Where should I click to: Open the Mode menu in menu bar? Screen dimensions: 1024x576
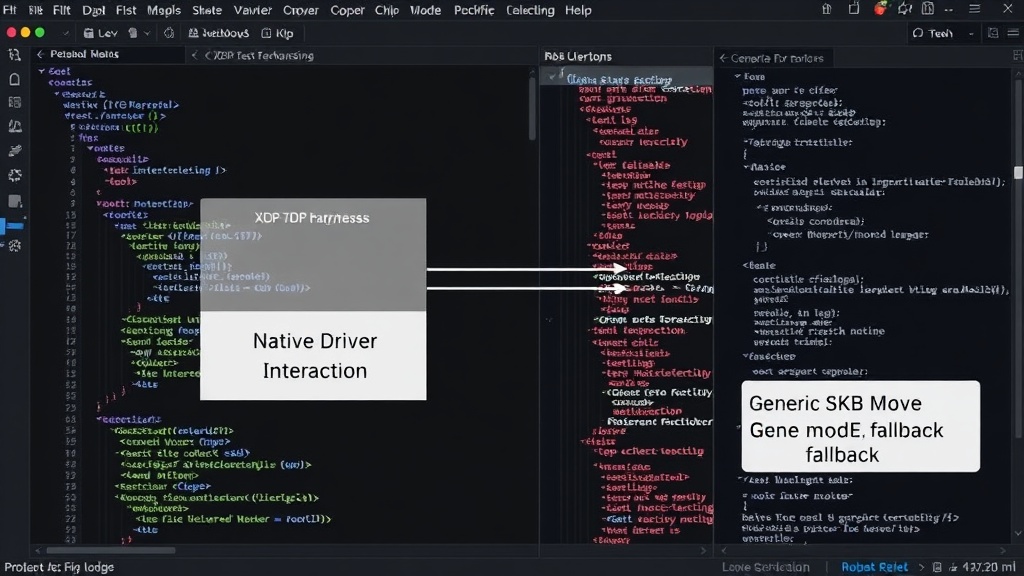click(425, 10)
